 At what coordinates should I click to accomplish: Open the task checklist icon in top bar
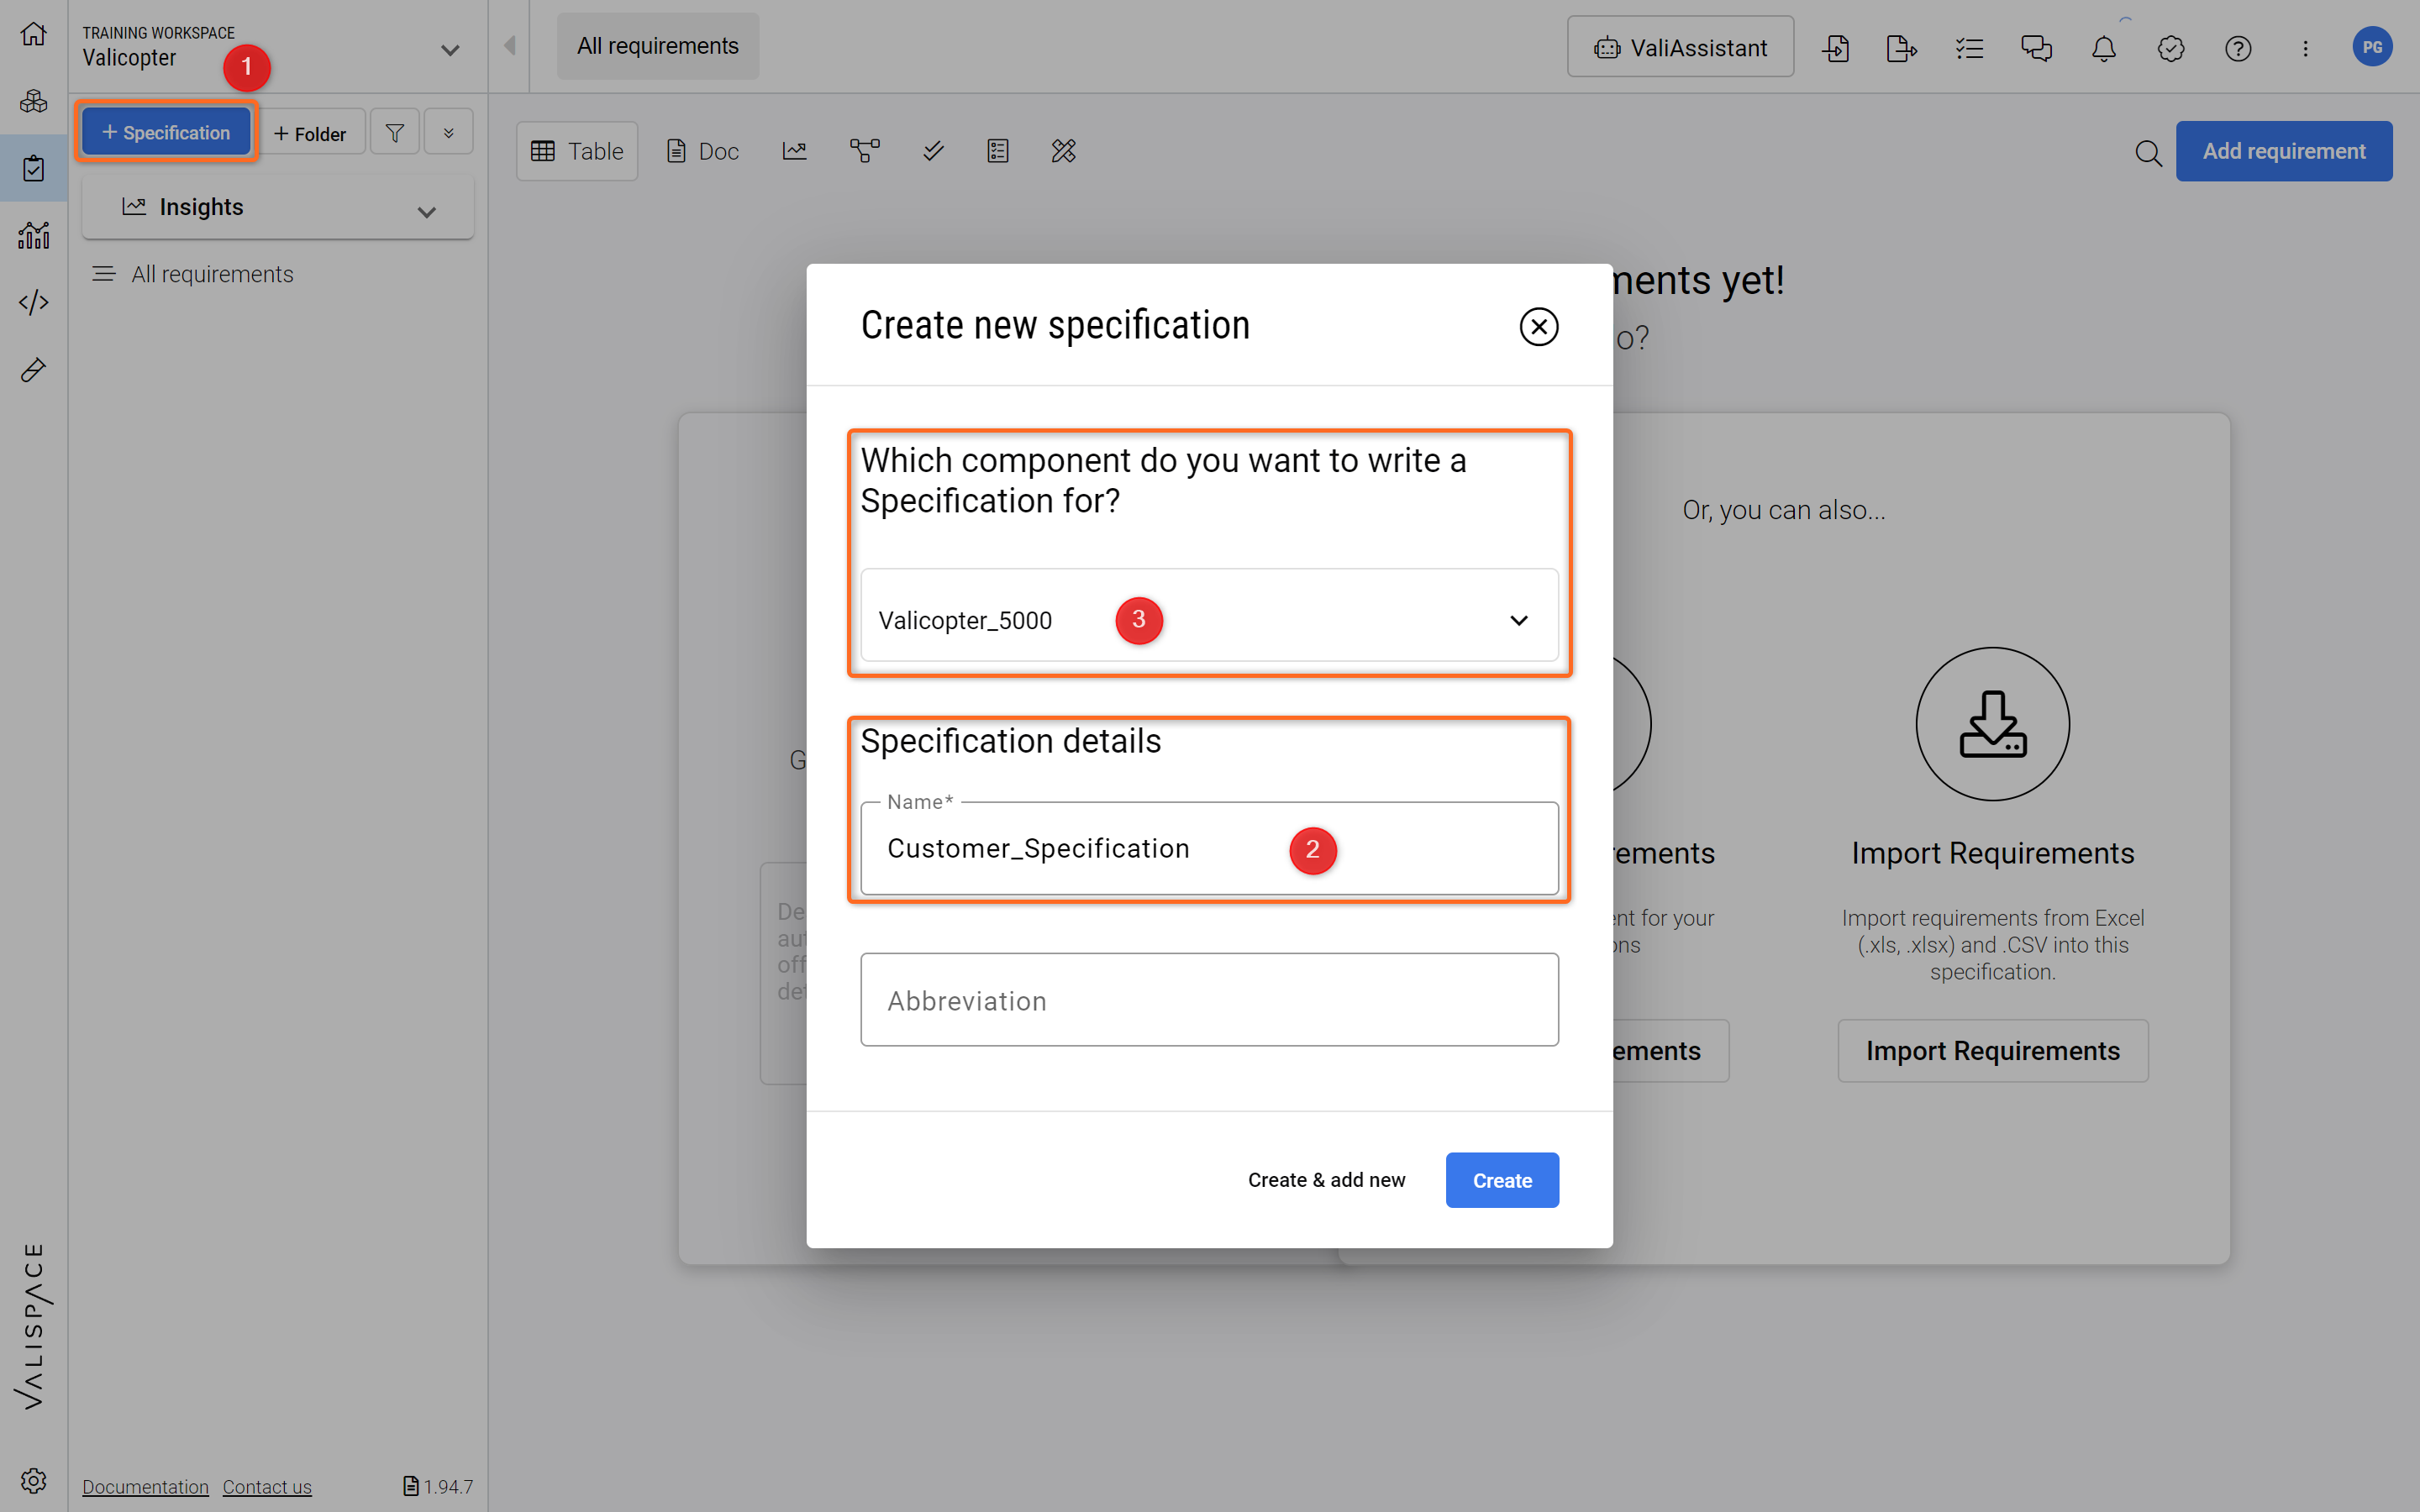[x=1969, y=48]
